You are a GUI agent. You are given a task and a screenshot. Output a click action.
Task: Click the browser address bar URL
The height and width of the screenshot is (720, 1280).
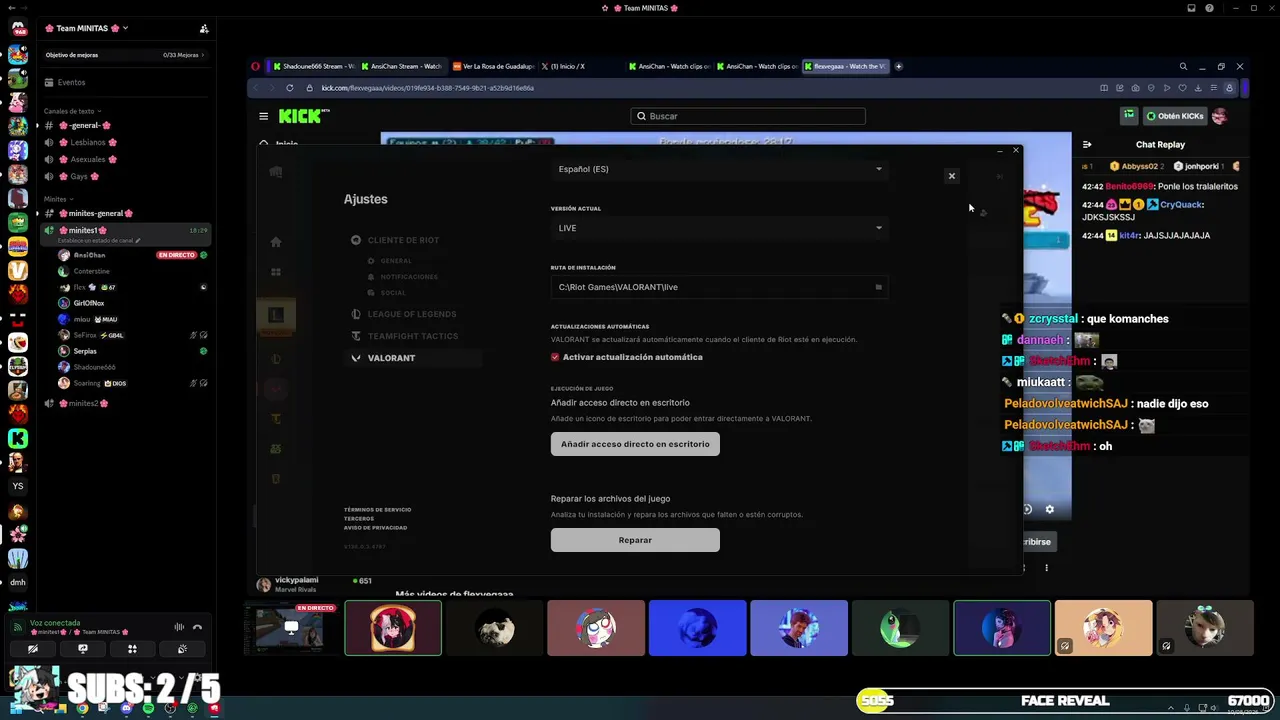(427, 88)
